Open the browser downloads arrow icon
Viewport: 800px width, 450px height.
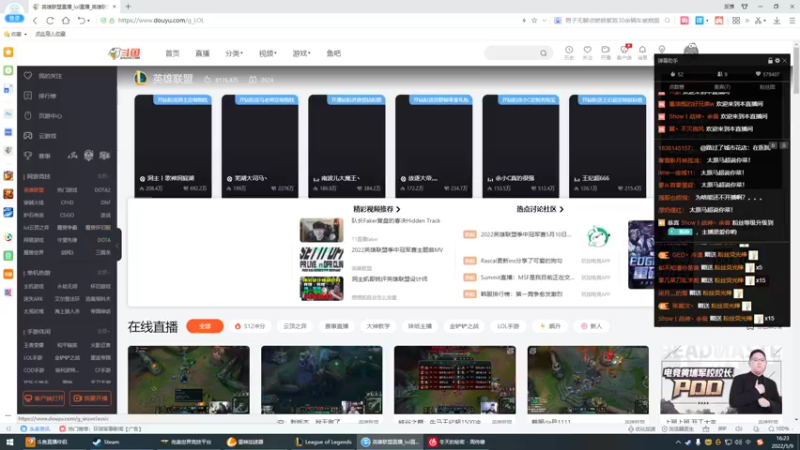click(777, 20)
